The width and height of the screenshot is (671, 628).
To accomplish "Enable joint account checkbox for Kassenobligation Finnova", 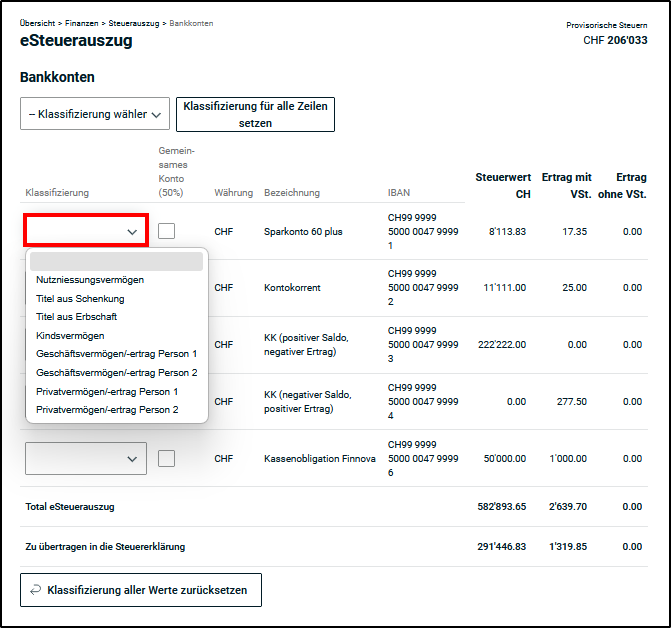I will point(166,458).
